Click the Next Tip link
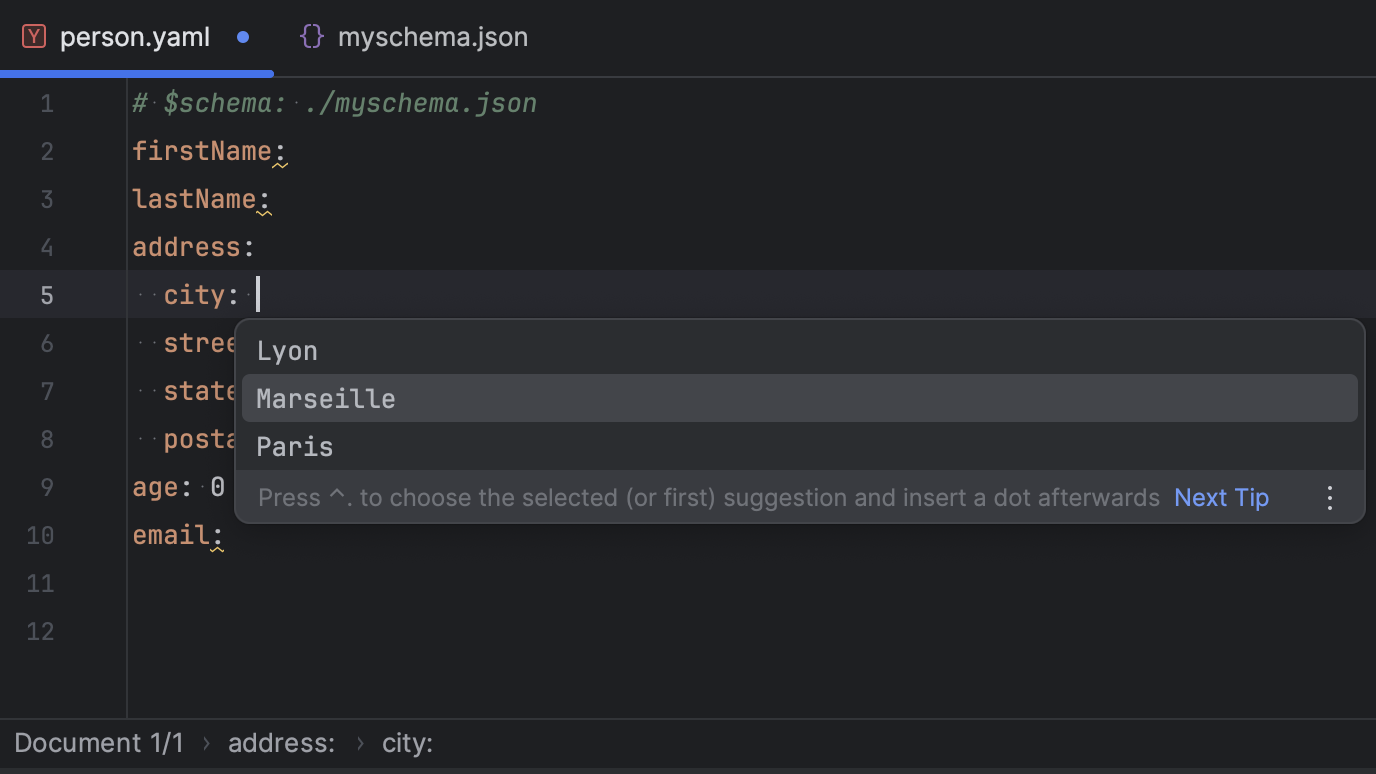 coord(1221,497)
